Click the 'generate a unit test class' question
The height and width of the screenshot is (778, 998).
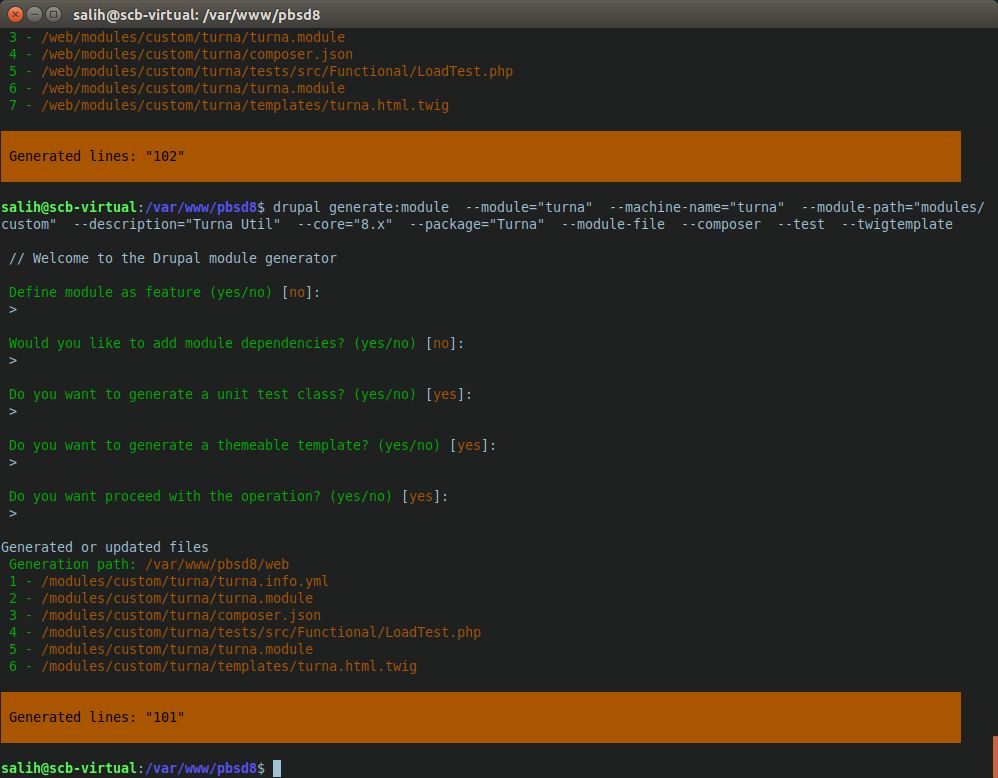coord(240,394)
